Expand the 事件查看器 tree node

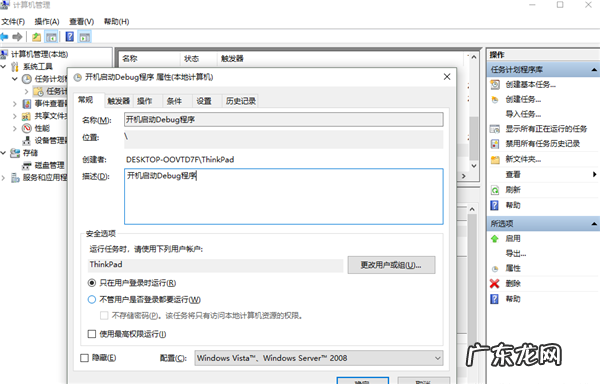pos(15,104)
